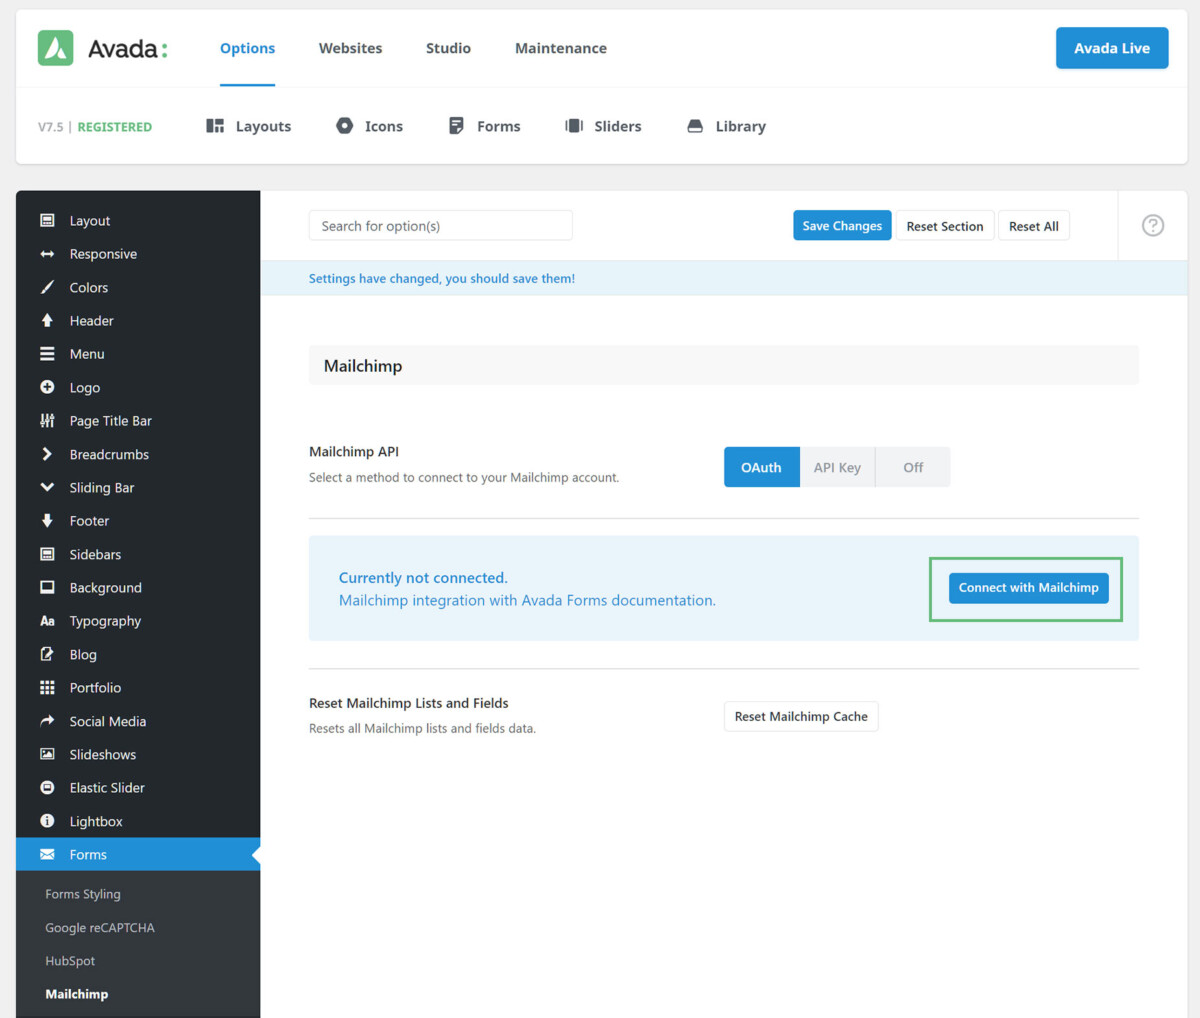Switch to the Websites tab
The width and height of the screenshot is (1200, 1018).
[350, 48]
